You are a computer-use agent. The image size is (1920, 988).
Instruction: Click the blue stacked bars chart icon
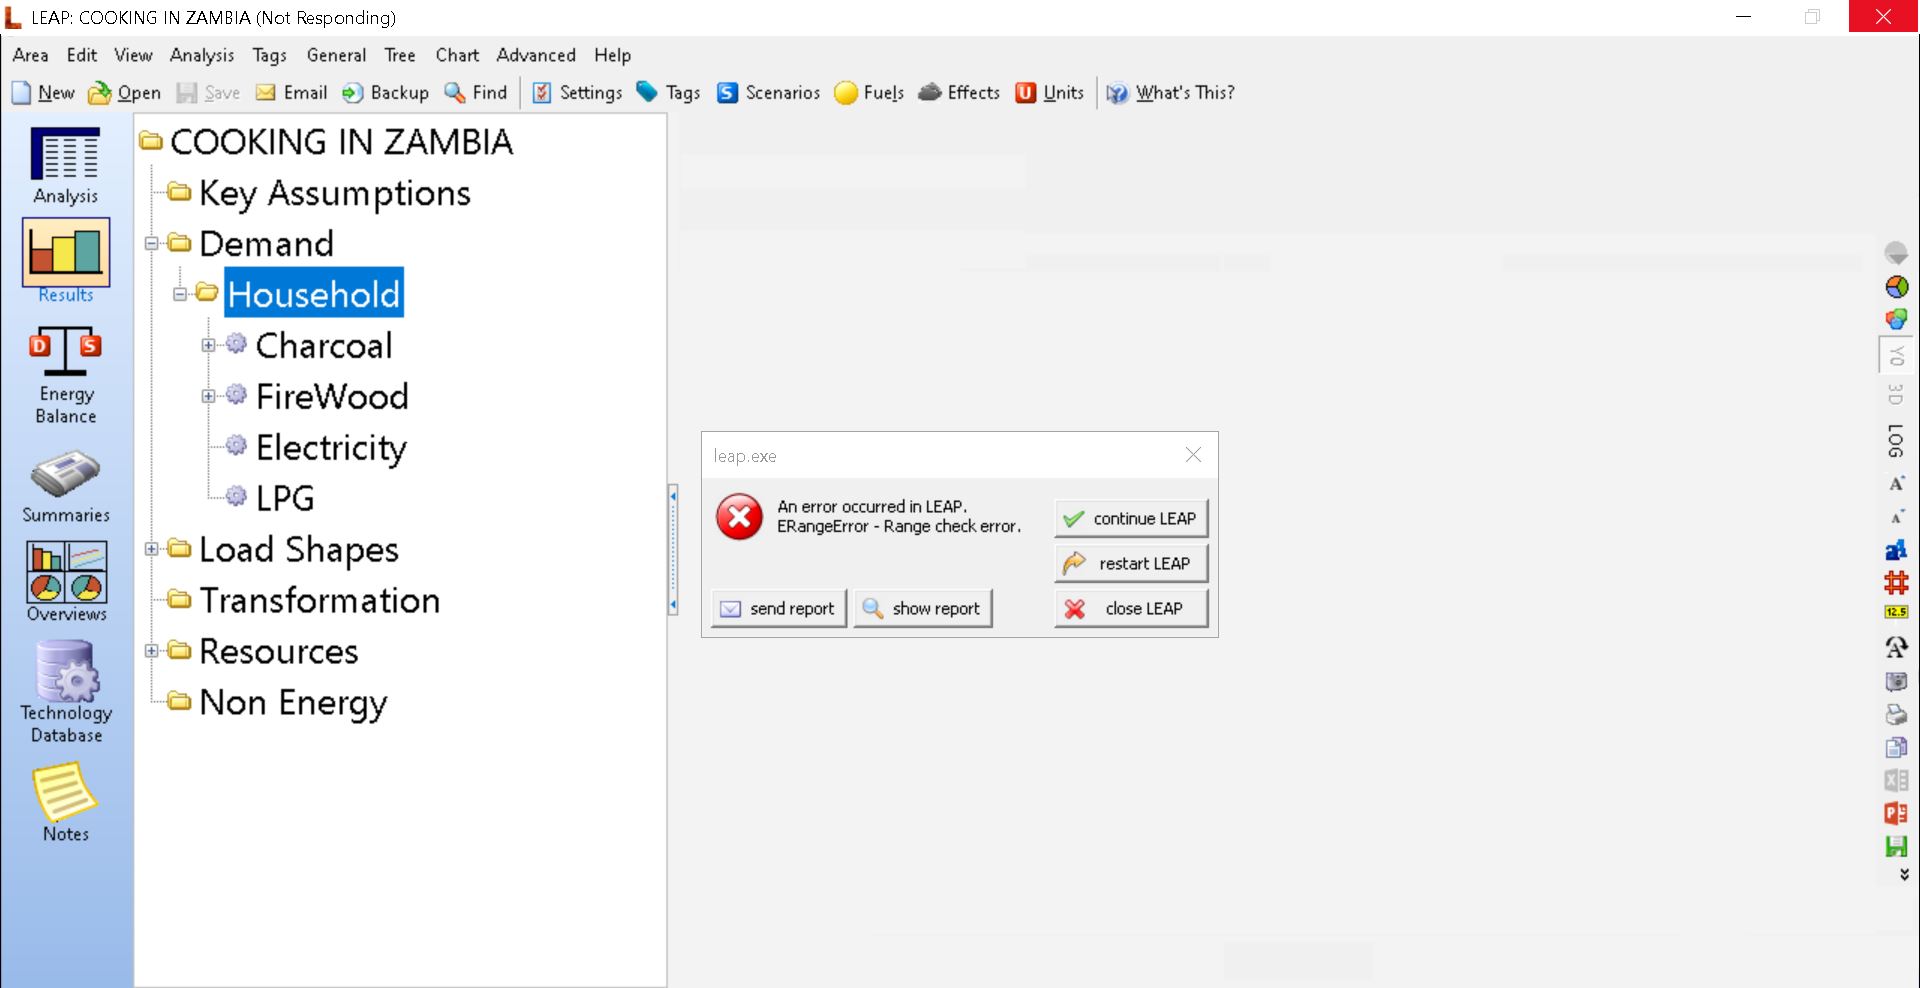(1896, 549)
